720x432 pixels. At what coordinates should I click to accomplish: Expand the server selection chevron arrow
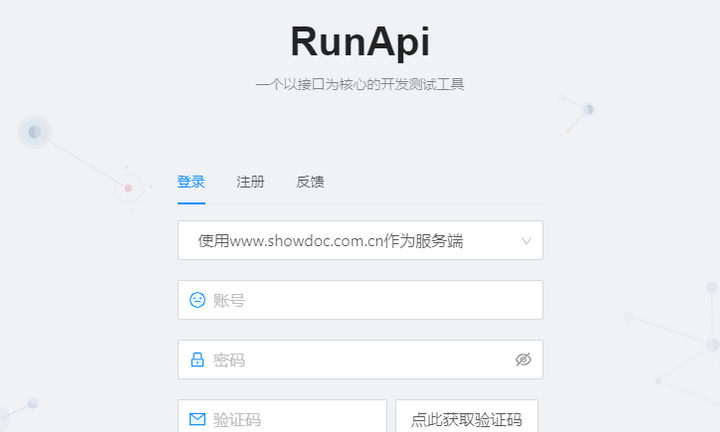(526, 241)
